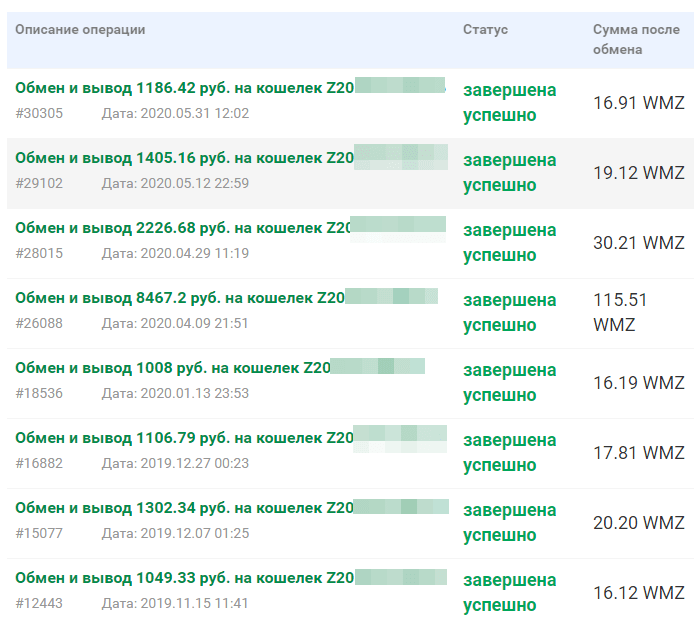
Task: Click amount 19.12 WMZ
Action: point(639,173)
